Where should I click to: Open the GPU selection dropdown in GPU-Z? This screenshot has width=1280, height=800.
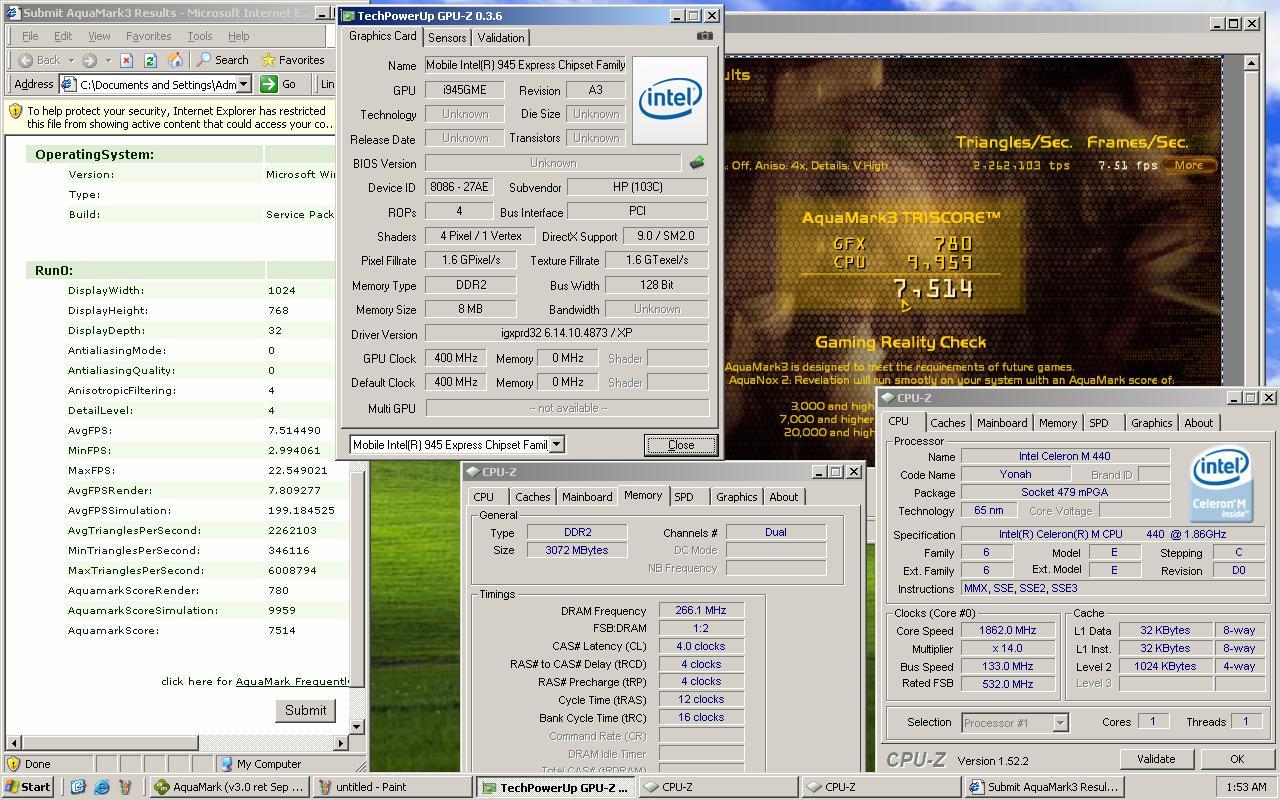(x=557, y=444)
